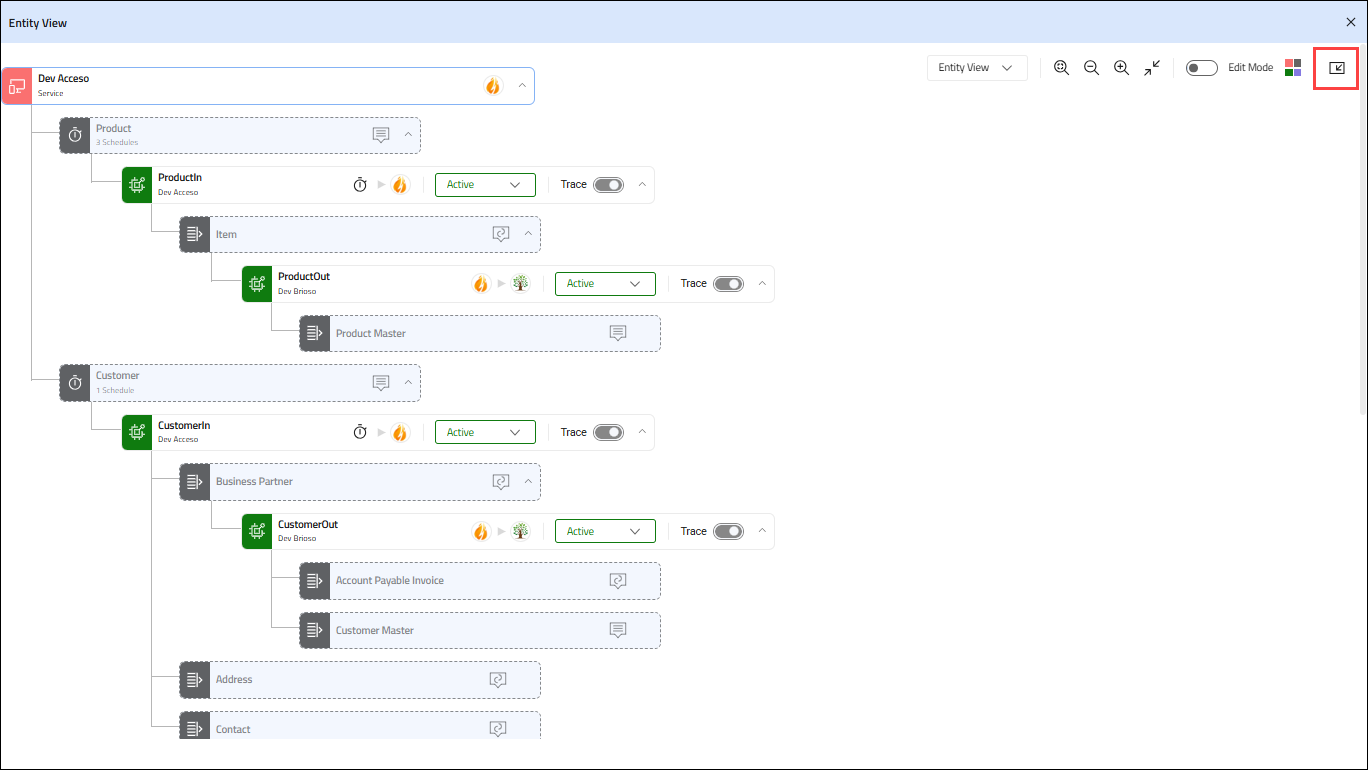Open the color legend squares icon
Viewport: 1368px width, 770px height.
[x=1293, y=68]
